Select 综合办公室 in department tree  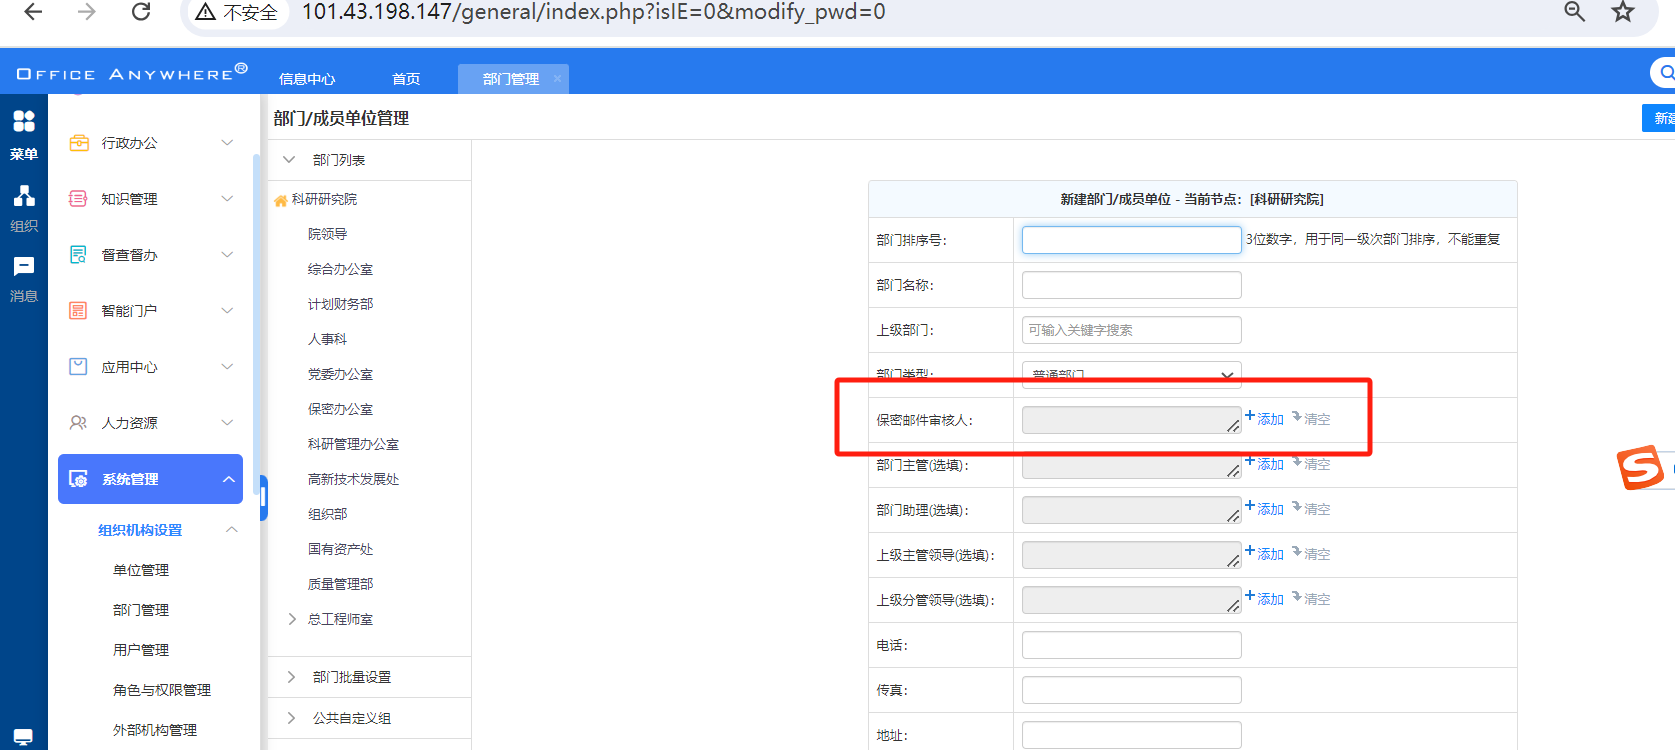(340, 269)
